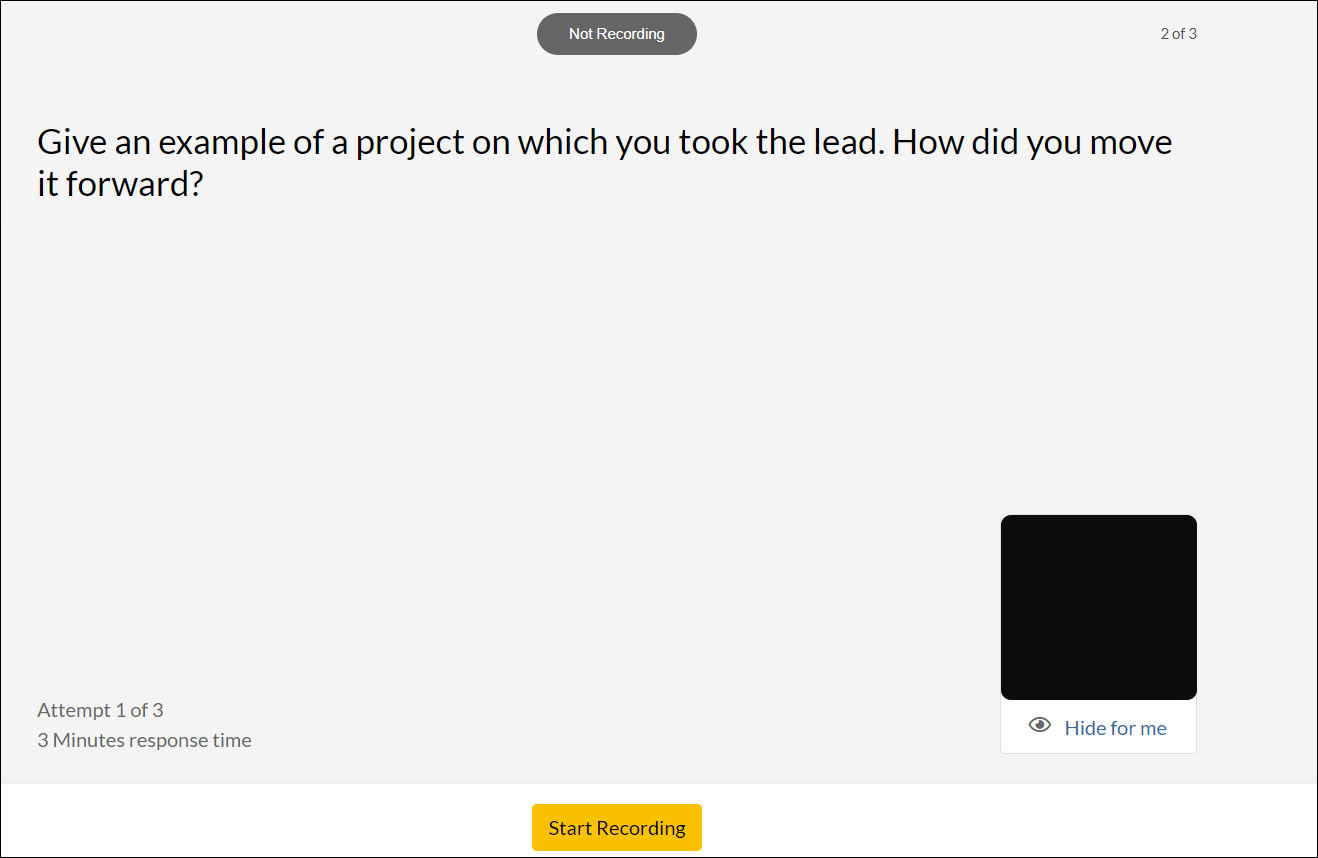This screenshot has height=858, width=1318.
Task: Click the eye icon beside Hide for me
Action: [x=1040, y=726]
